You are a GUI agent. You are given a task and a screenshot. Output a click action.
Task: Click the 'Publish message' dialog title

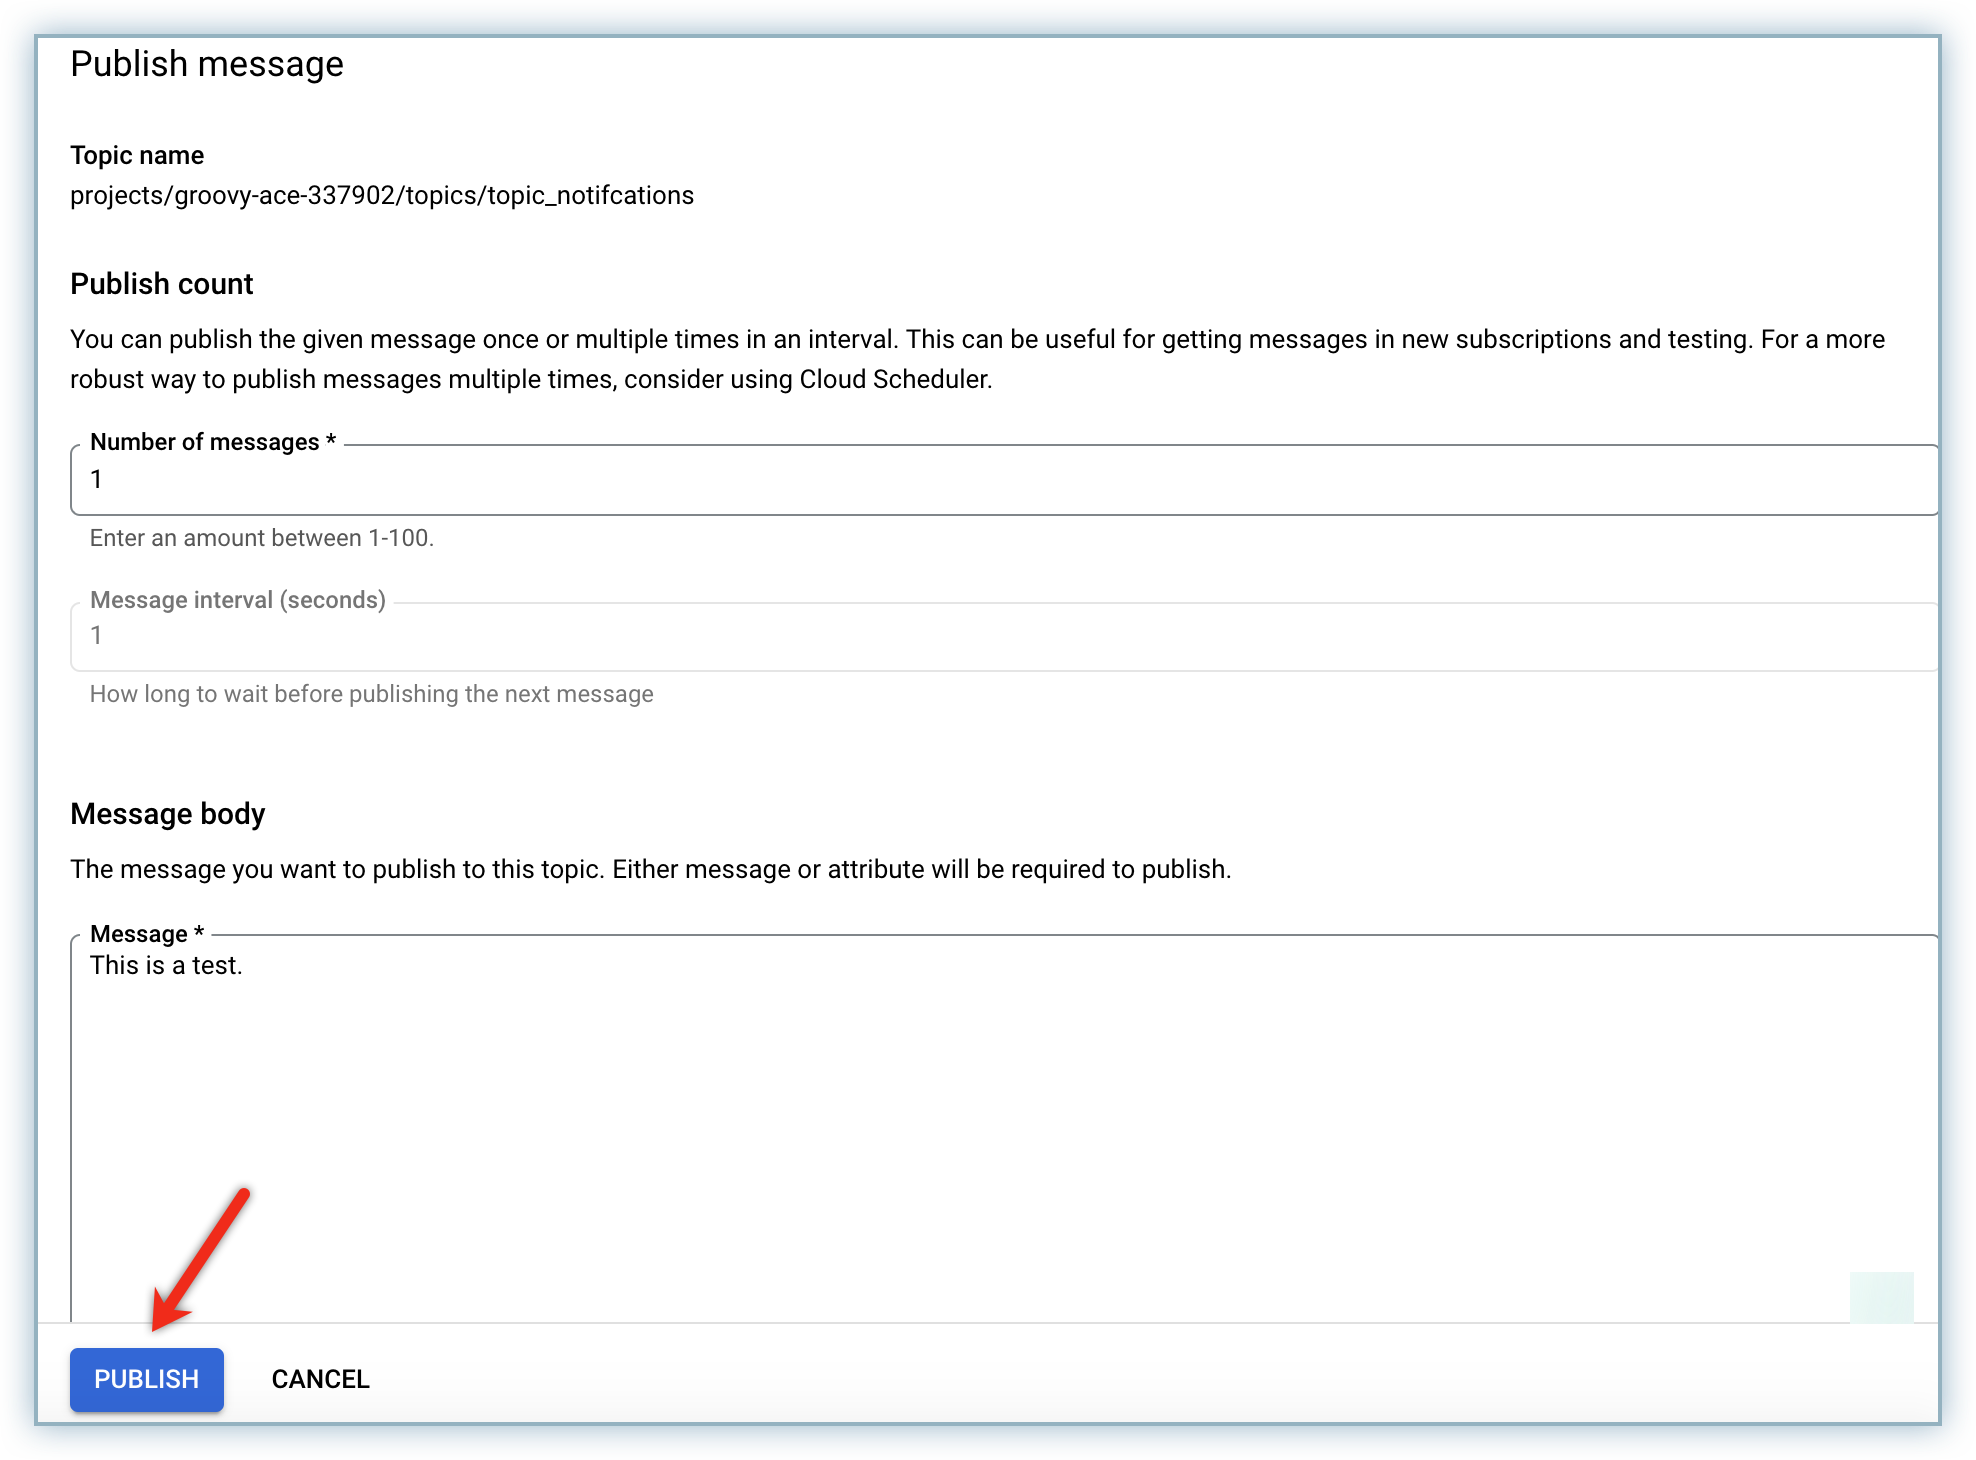tap(207, 64)
